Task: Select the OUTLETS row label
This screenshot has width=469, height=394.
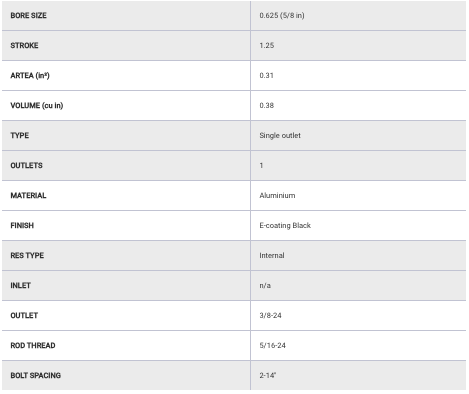Action: [26, 165]
